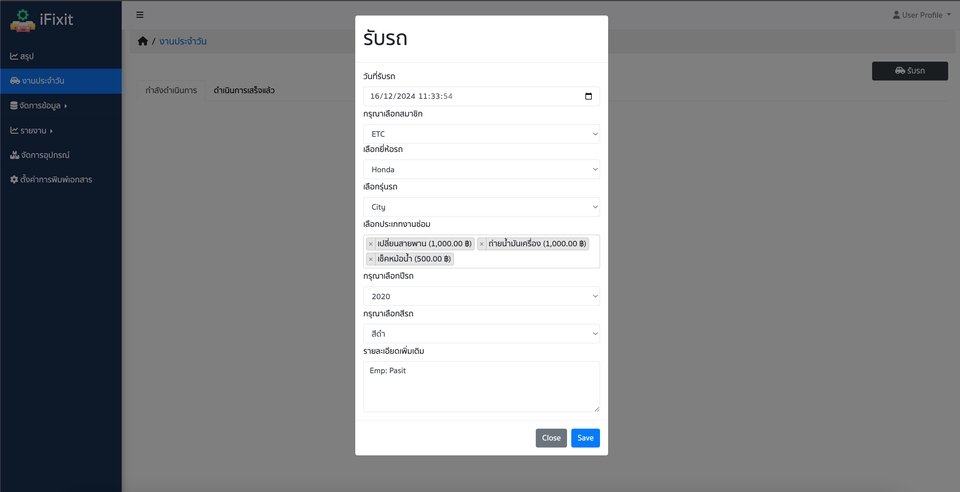
Task: Open the car brand dropdown showing Honda
Action: coord(481,170)
